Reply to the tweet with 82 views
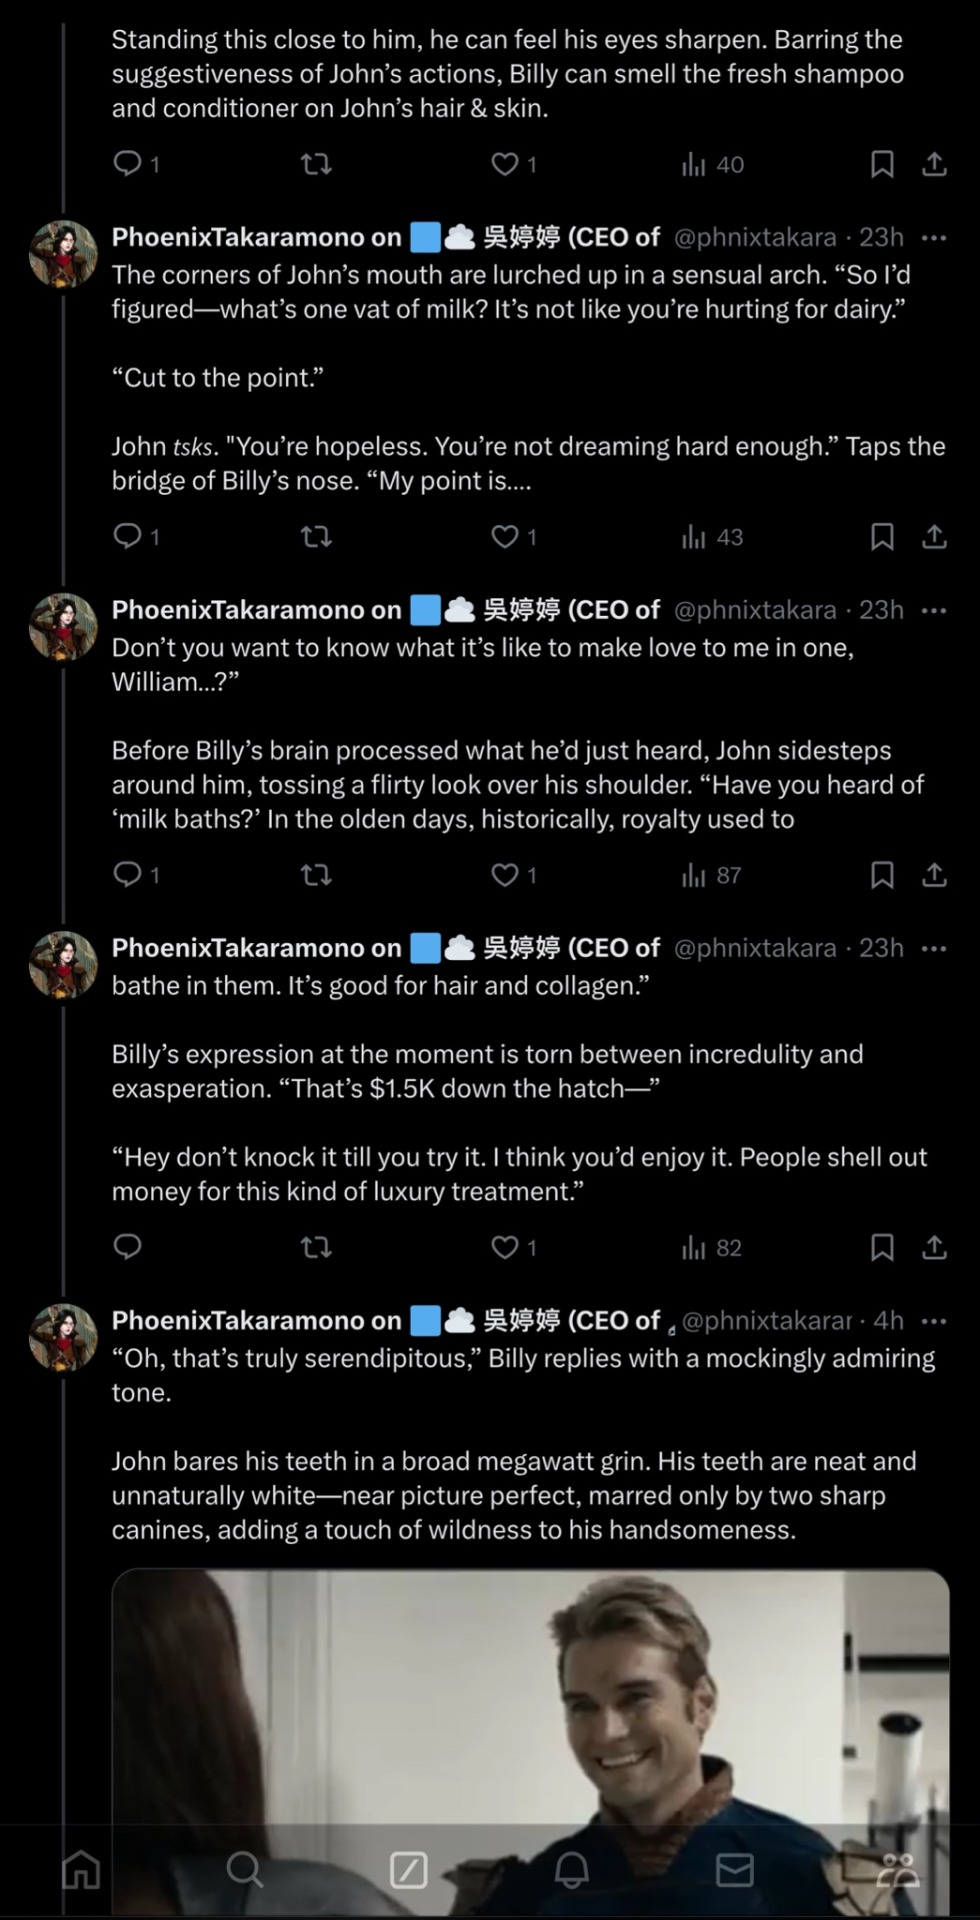 click(127, 1247)
